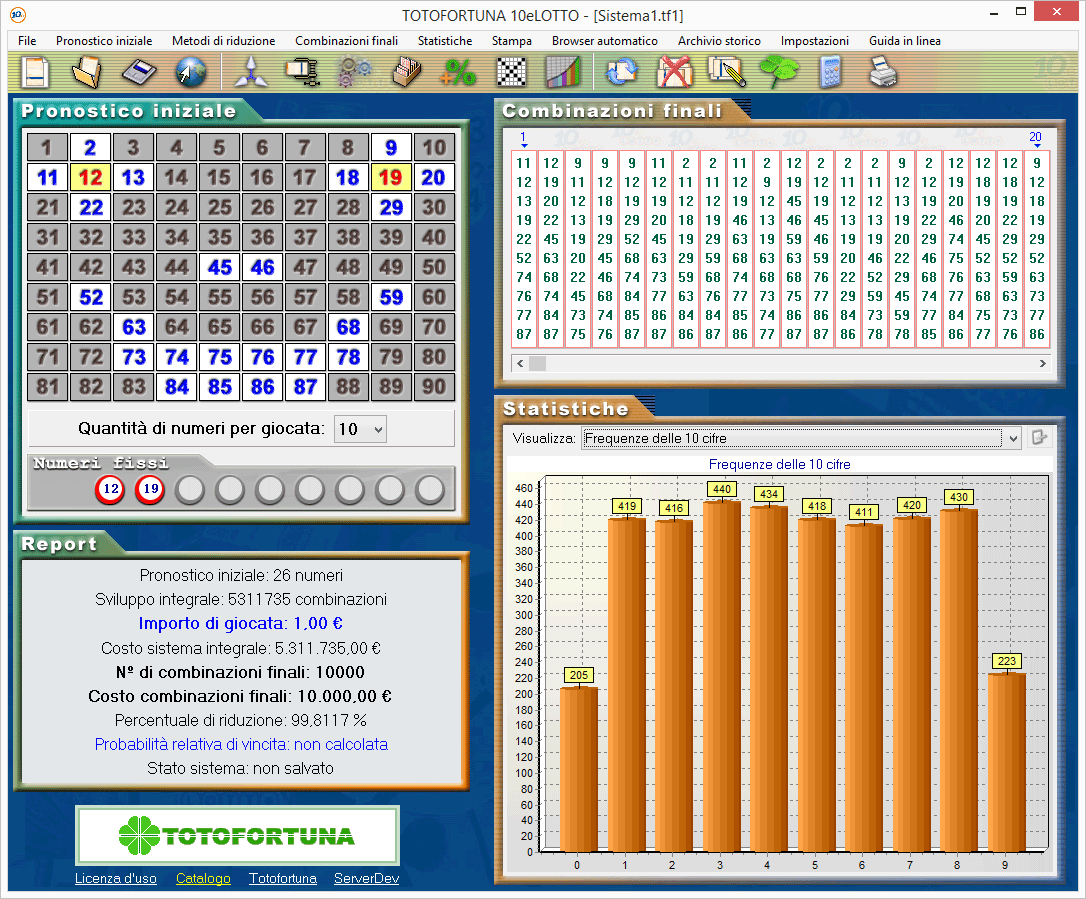Expand the Visualizza statistics dropdown
Viewport: 1086px width, 899px height.
tap(1012, 438)
